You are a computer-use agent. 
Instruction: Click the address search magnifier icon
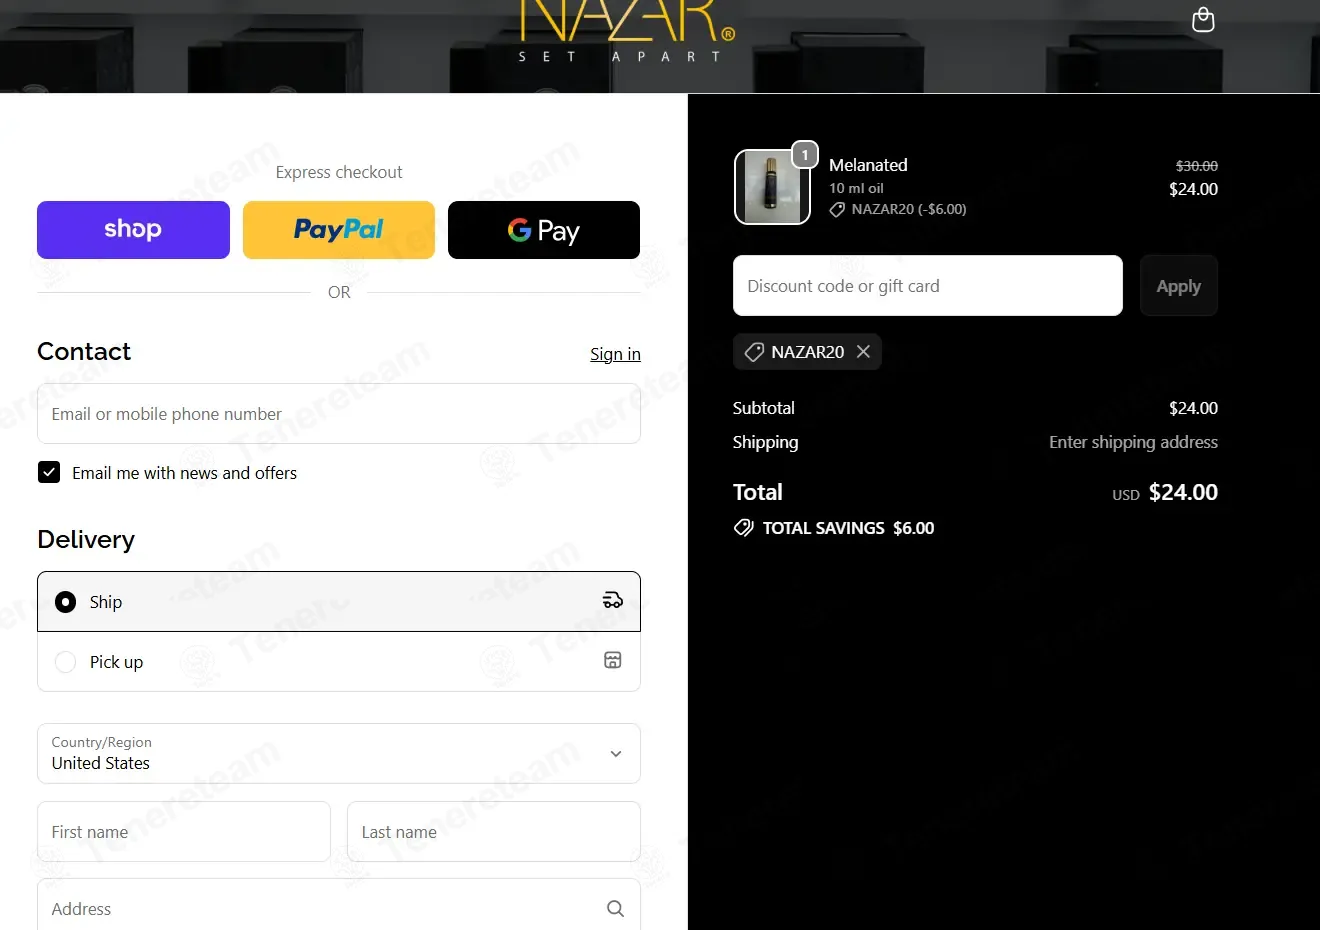[615, 909]
